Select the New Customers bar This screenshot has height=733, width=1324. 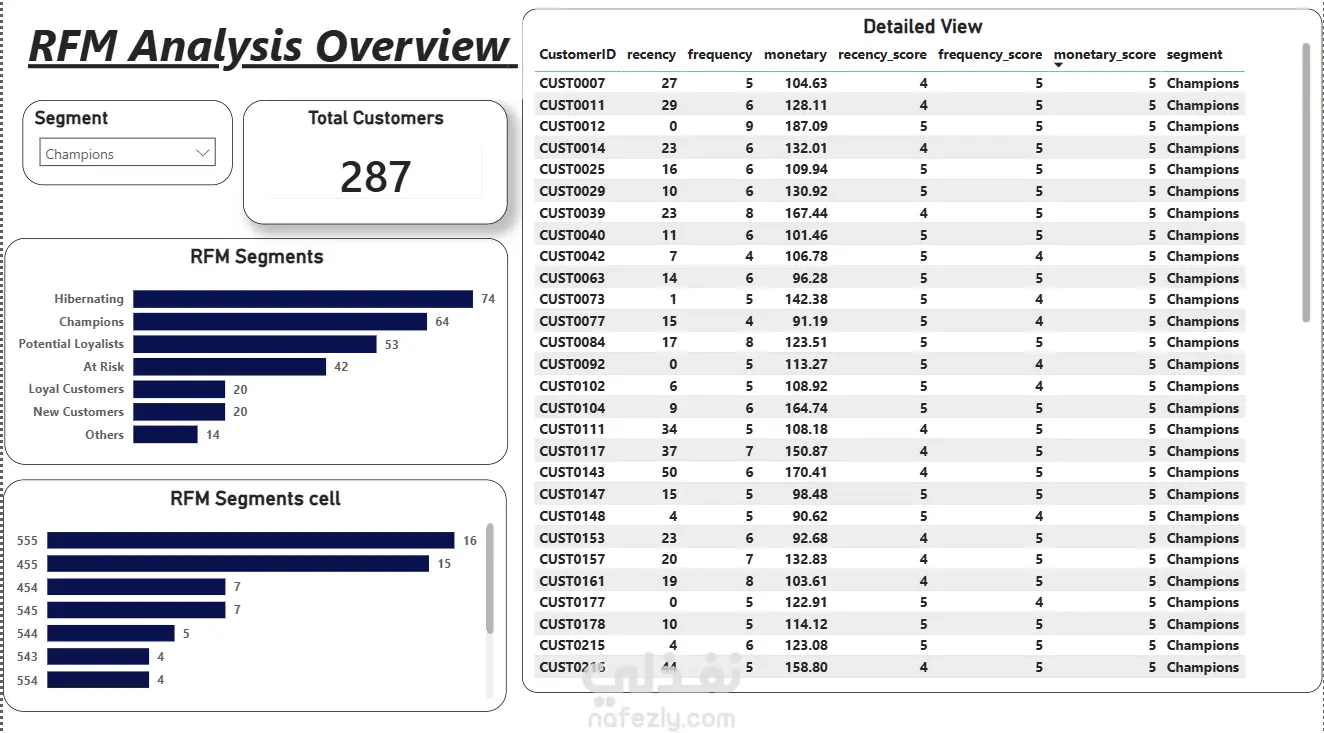point(179,412)
